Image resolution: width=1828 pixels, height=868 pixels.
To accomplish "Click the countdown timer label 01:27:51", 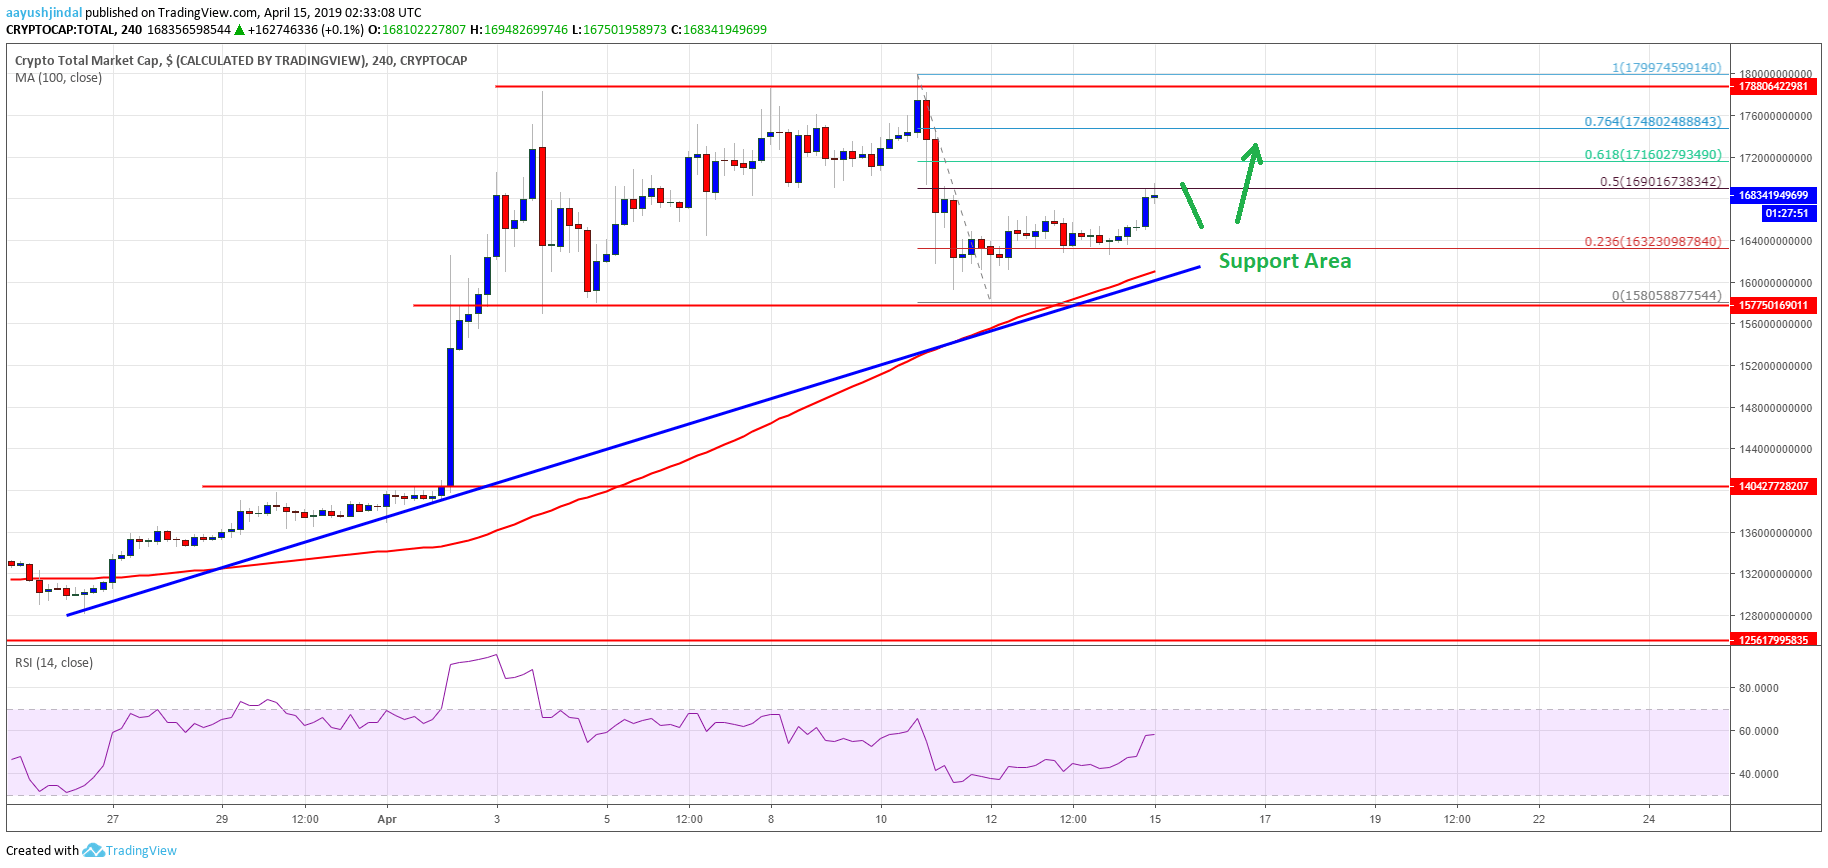I will (x=1787, y=214).
